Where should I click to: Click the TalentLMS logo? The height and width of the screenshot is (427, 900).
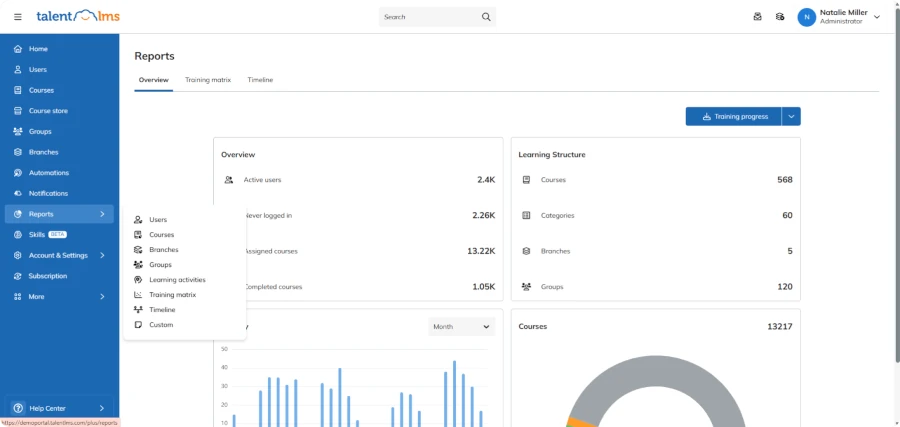point(77,17)
